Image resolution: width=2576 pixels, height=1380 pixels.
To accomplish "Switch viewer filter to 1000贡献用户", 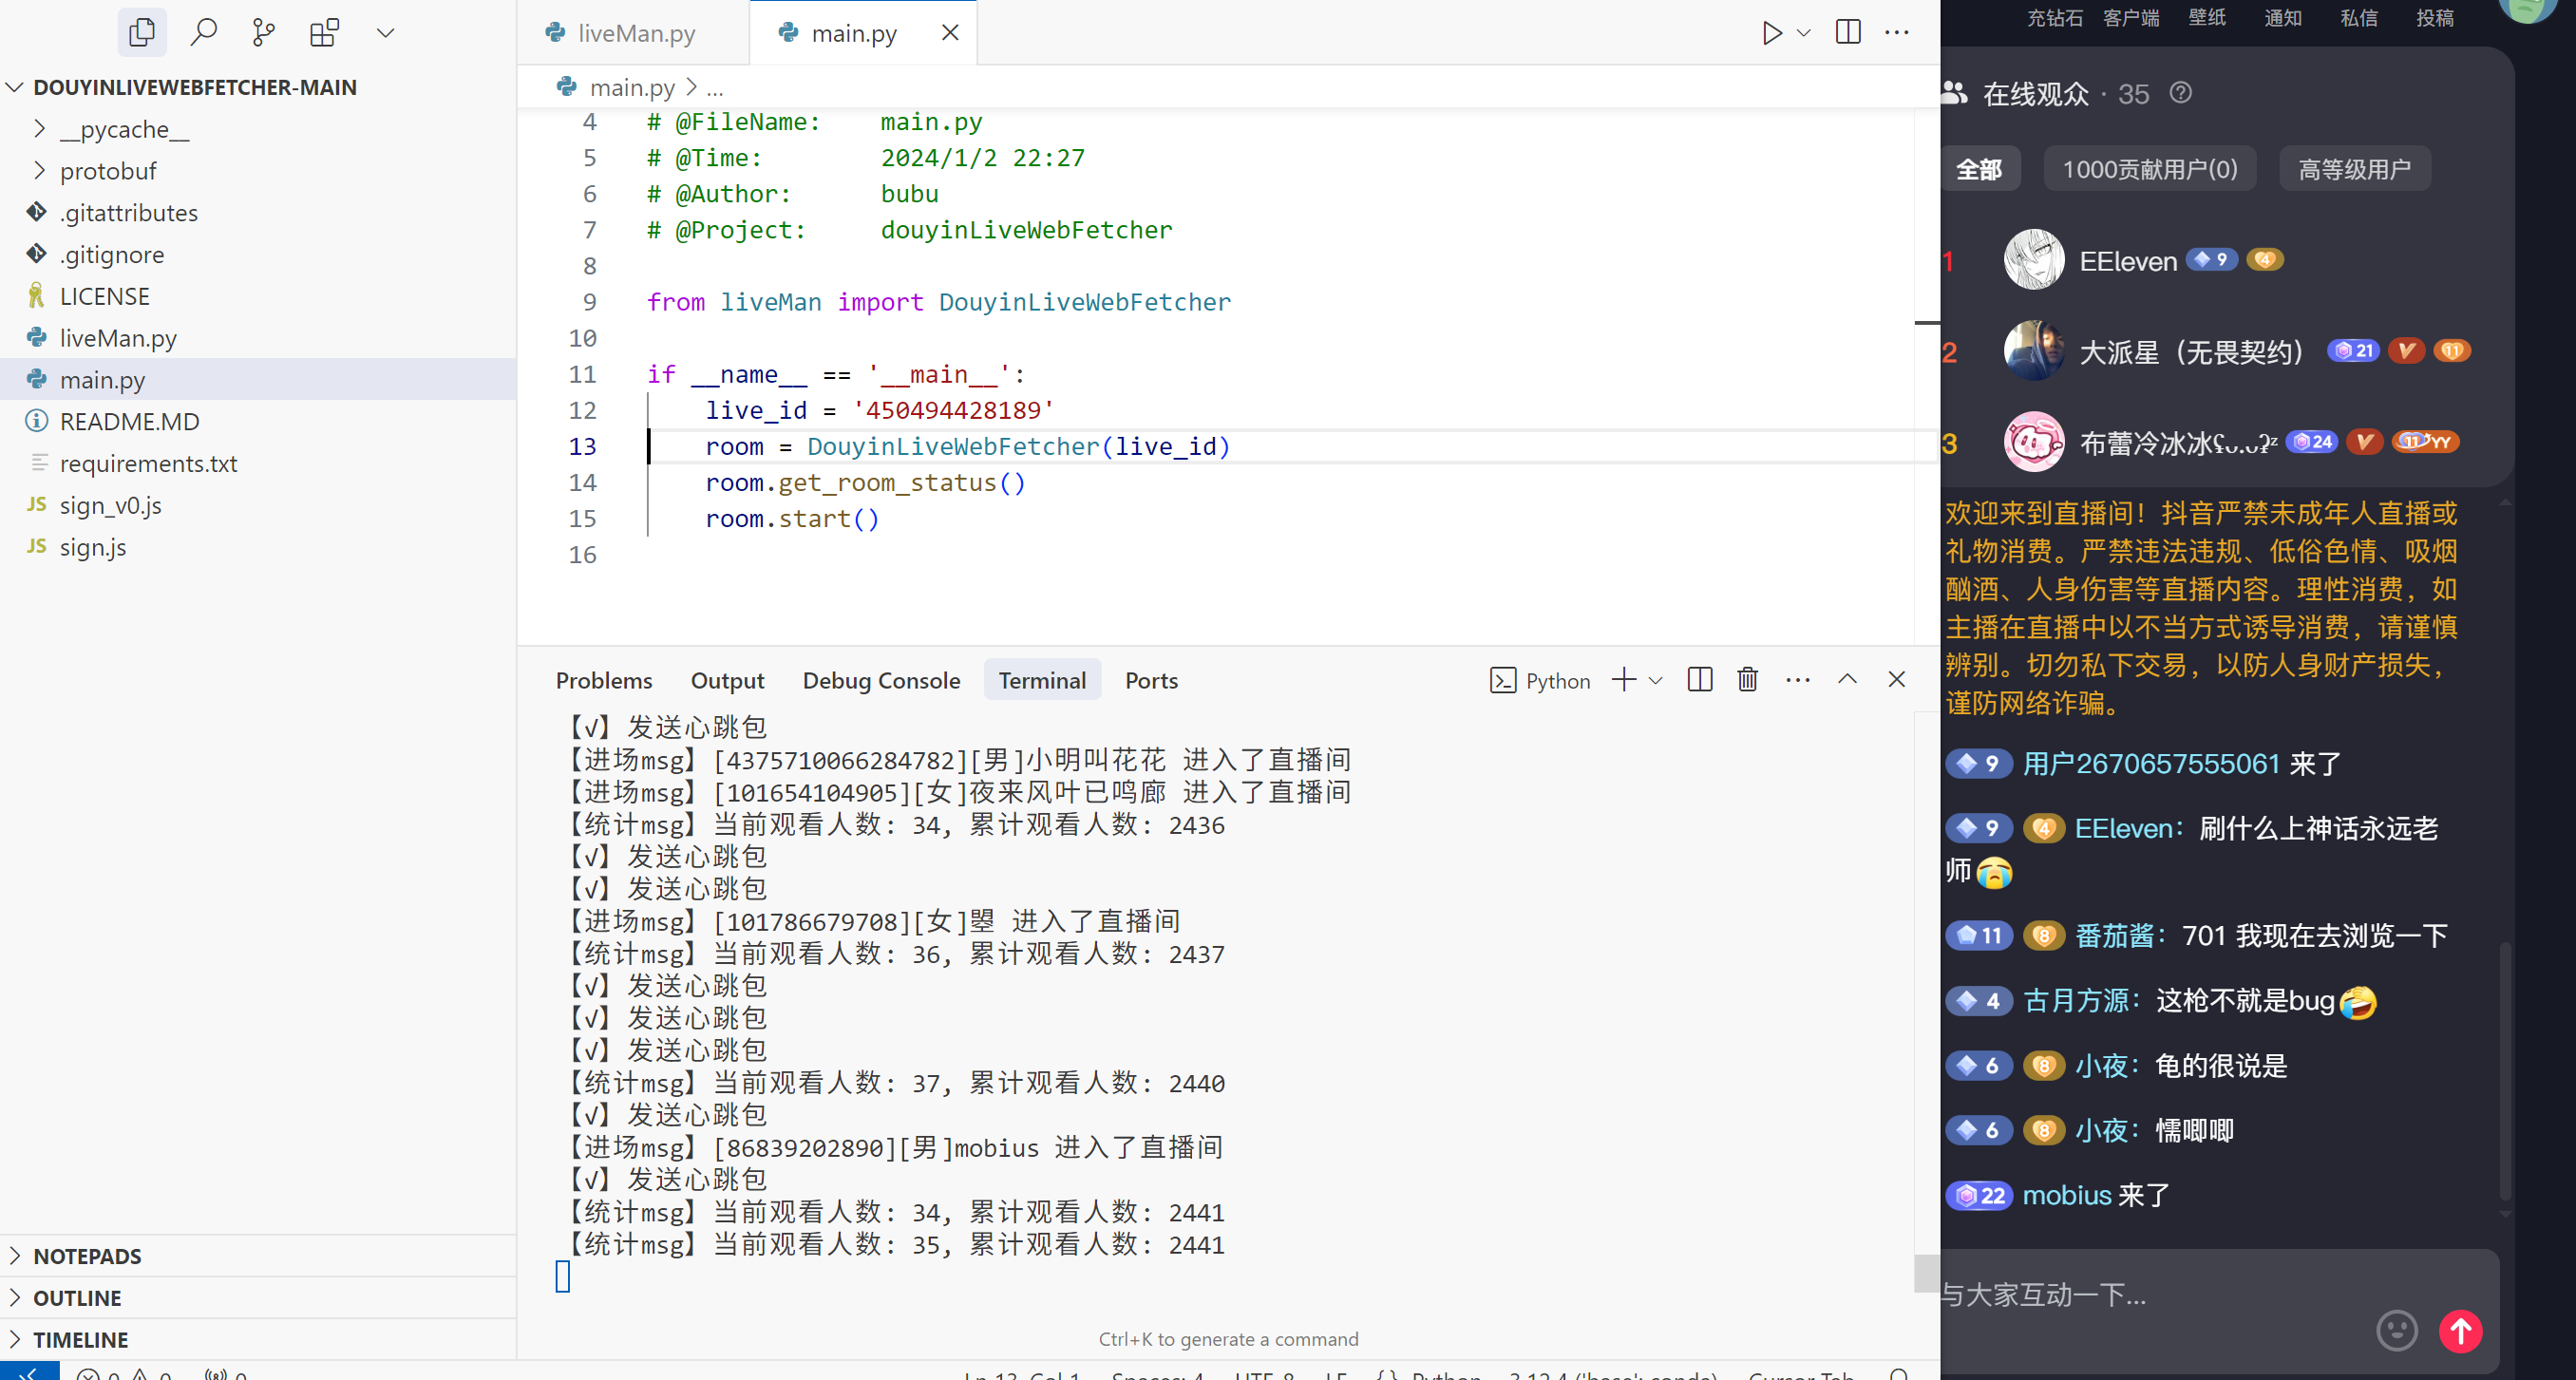I will click(2148, 168).
